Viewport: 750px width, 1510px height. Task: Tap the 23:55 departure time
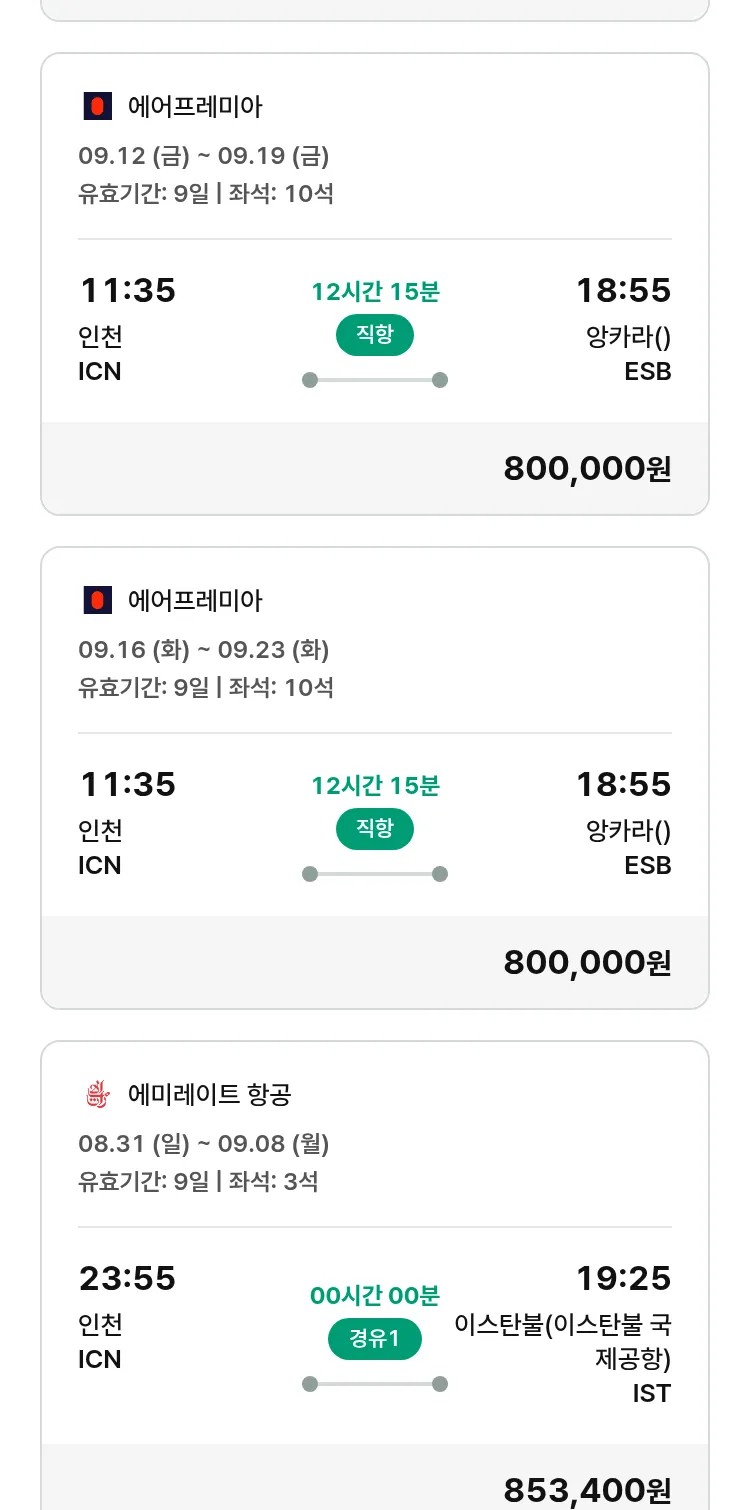[127, 1278]
